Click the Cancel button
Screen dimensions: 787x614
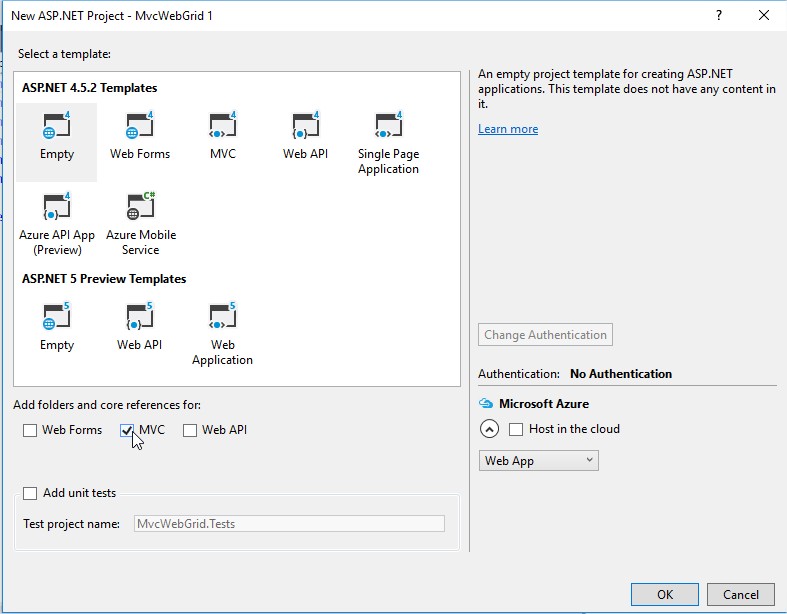click(x=741, y=594)
